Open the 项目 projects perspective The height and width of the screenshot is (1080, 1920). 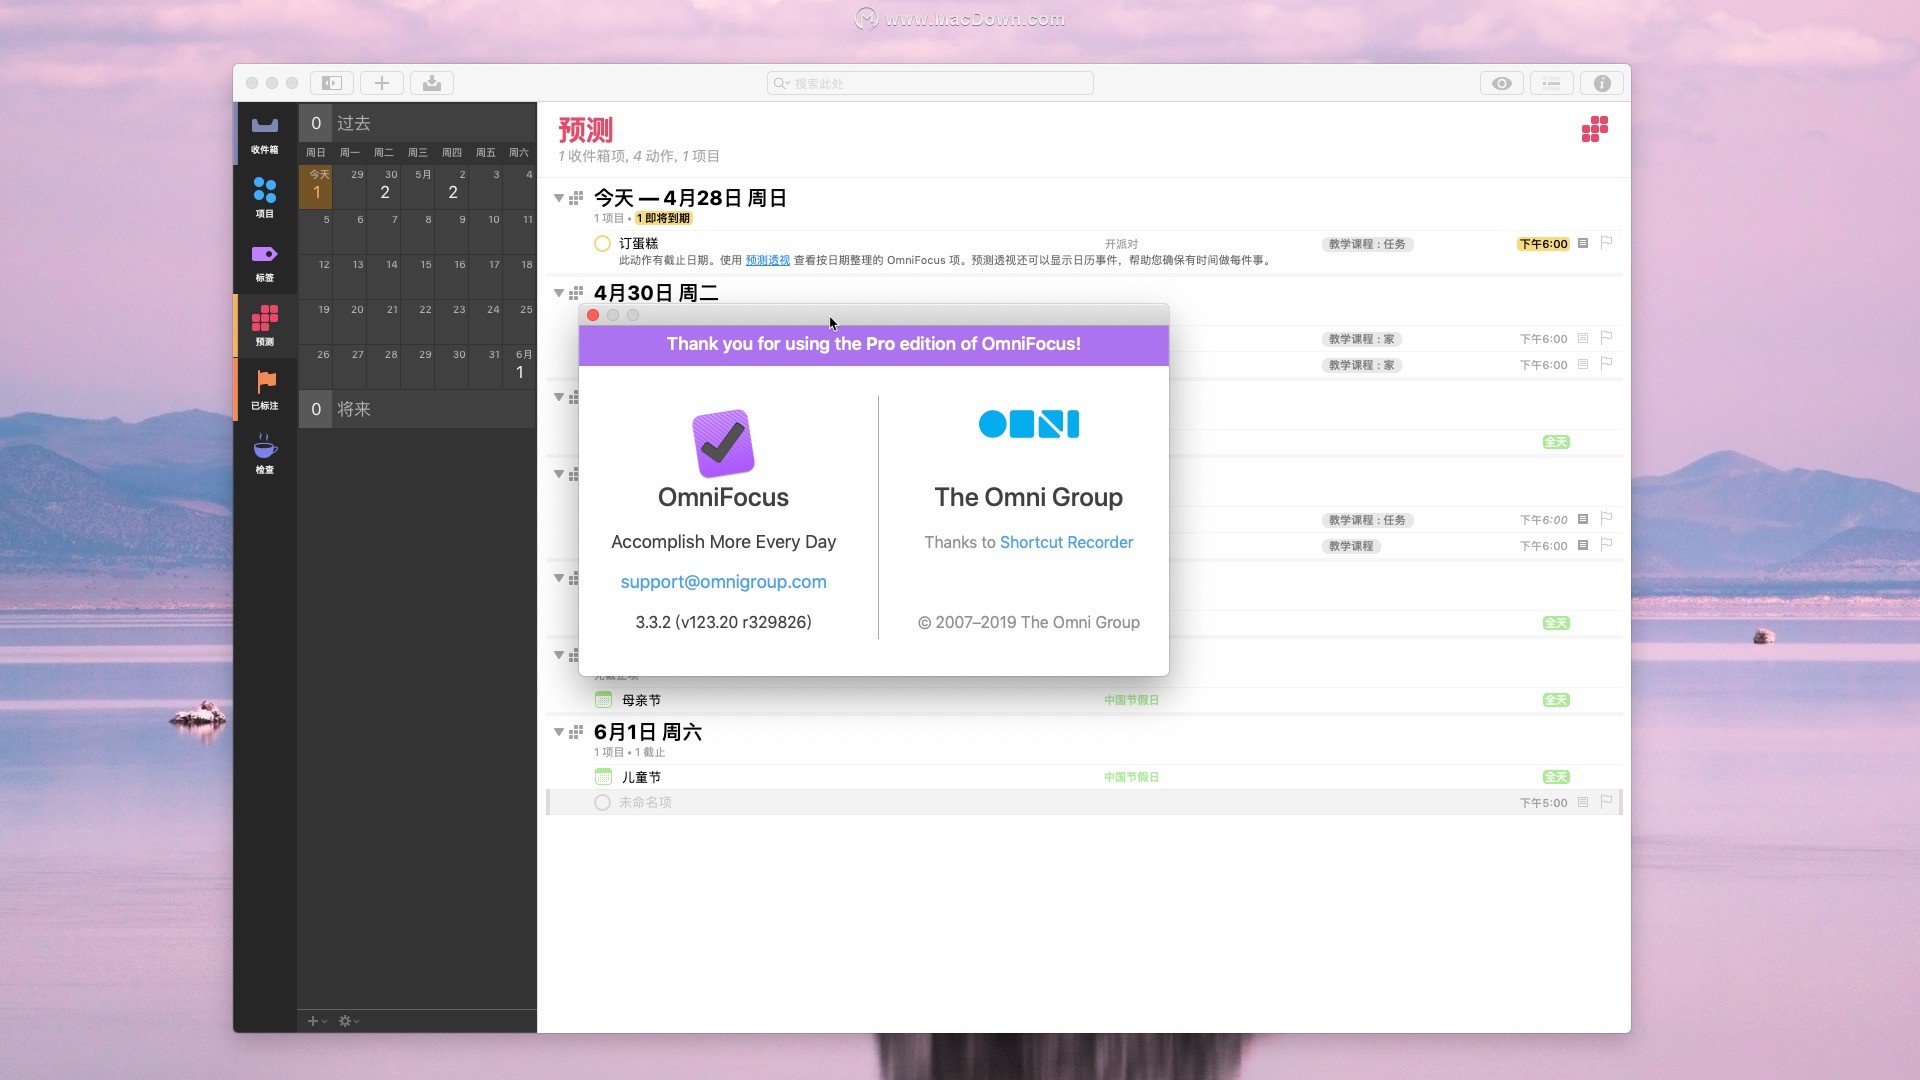pos(265,197)
